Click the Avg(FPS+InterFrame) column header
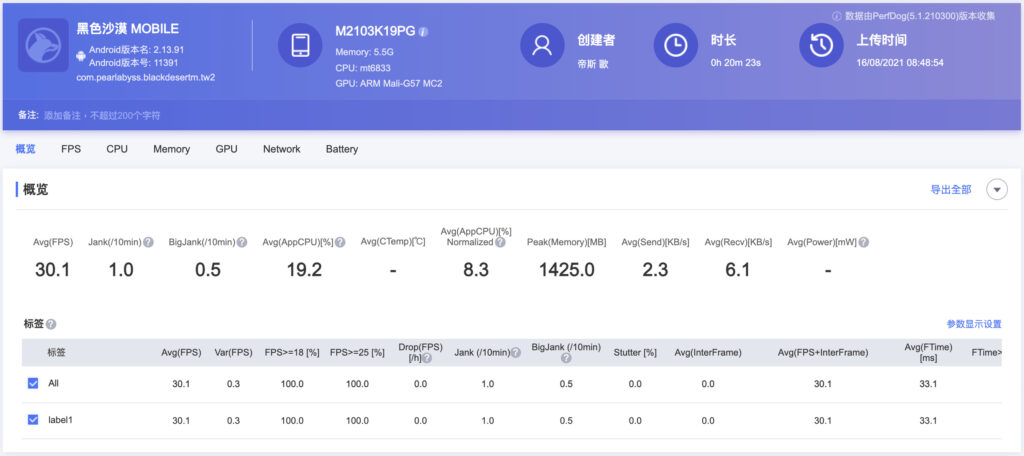Viewport: 1024px width, 456px height. coord(823,353)
